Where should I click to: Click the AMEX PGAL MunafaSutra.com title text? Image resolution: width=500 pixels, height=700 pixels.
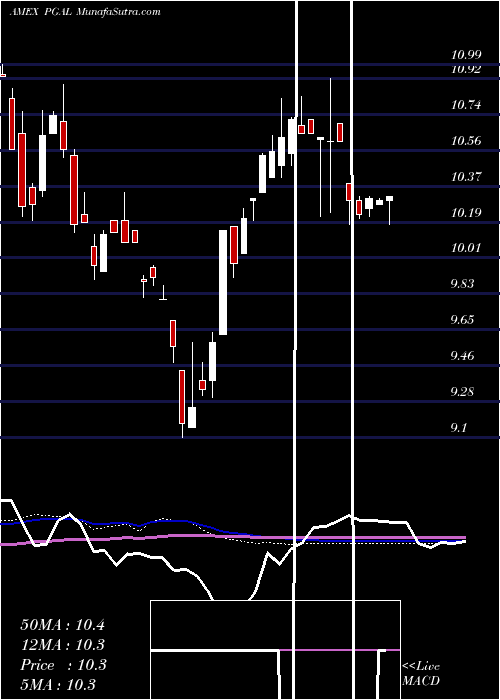coord(85,12)
